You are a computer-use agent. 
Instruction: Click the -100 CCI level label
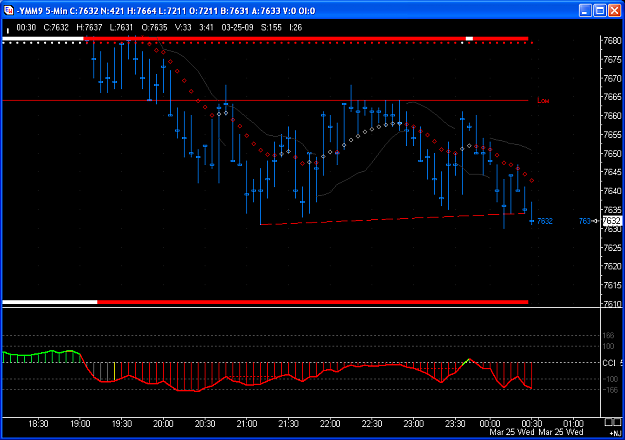point(610,379)
